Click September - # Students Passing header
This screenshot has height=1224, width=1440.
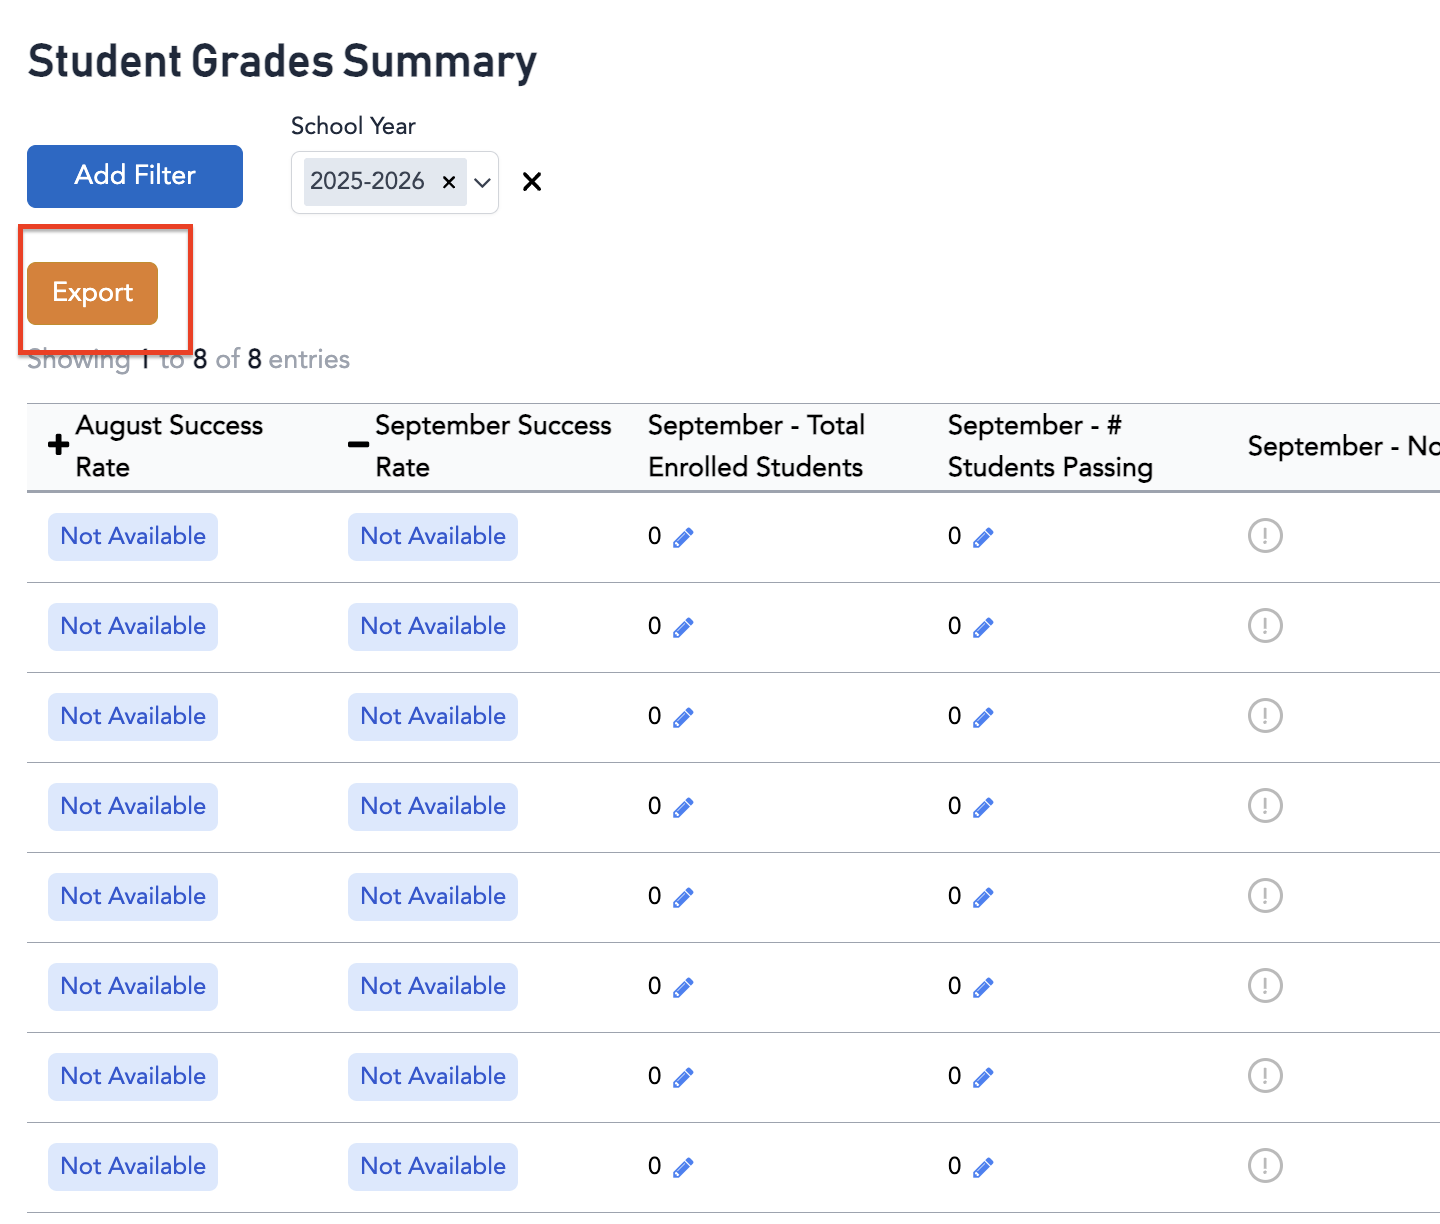[1050, 446]
